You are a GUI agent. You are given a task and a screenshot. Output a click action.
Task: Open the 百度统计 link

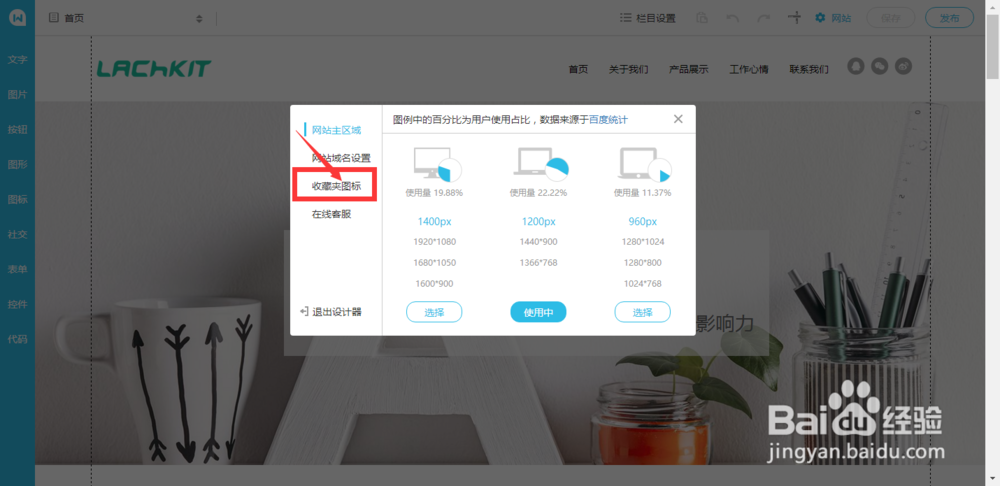coord(608,119)
